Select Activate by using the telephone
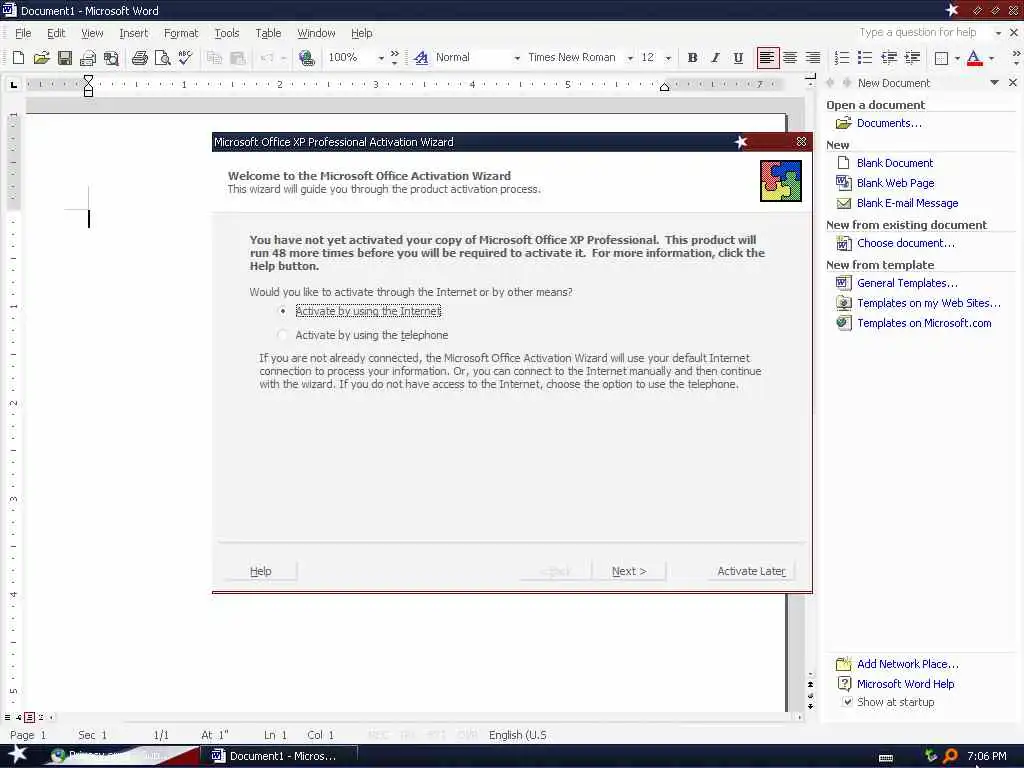 [282, 335]
